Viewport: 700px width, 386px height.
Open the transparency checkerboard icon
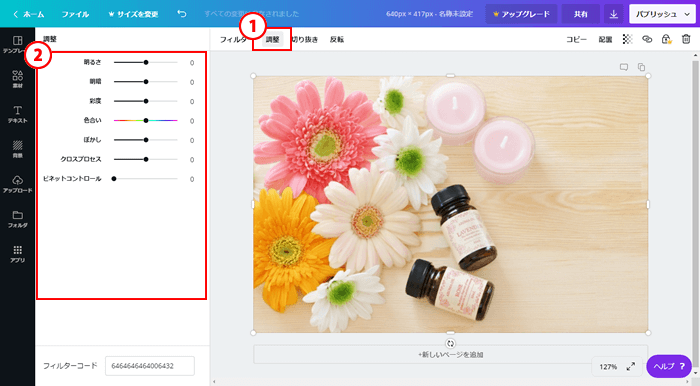pos(627,39)
